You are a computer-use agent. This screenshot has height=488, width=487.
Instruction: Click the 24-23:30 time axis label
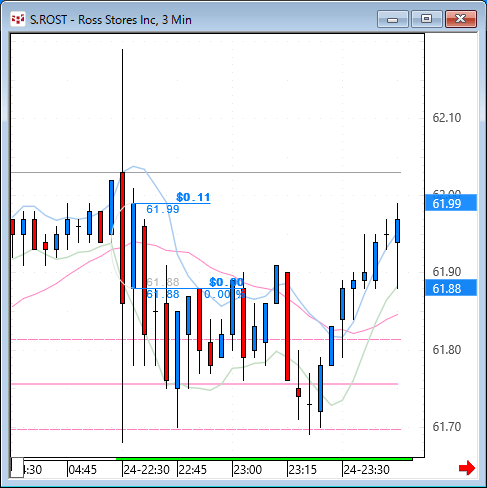point(366,470)
